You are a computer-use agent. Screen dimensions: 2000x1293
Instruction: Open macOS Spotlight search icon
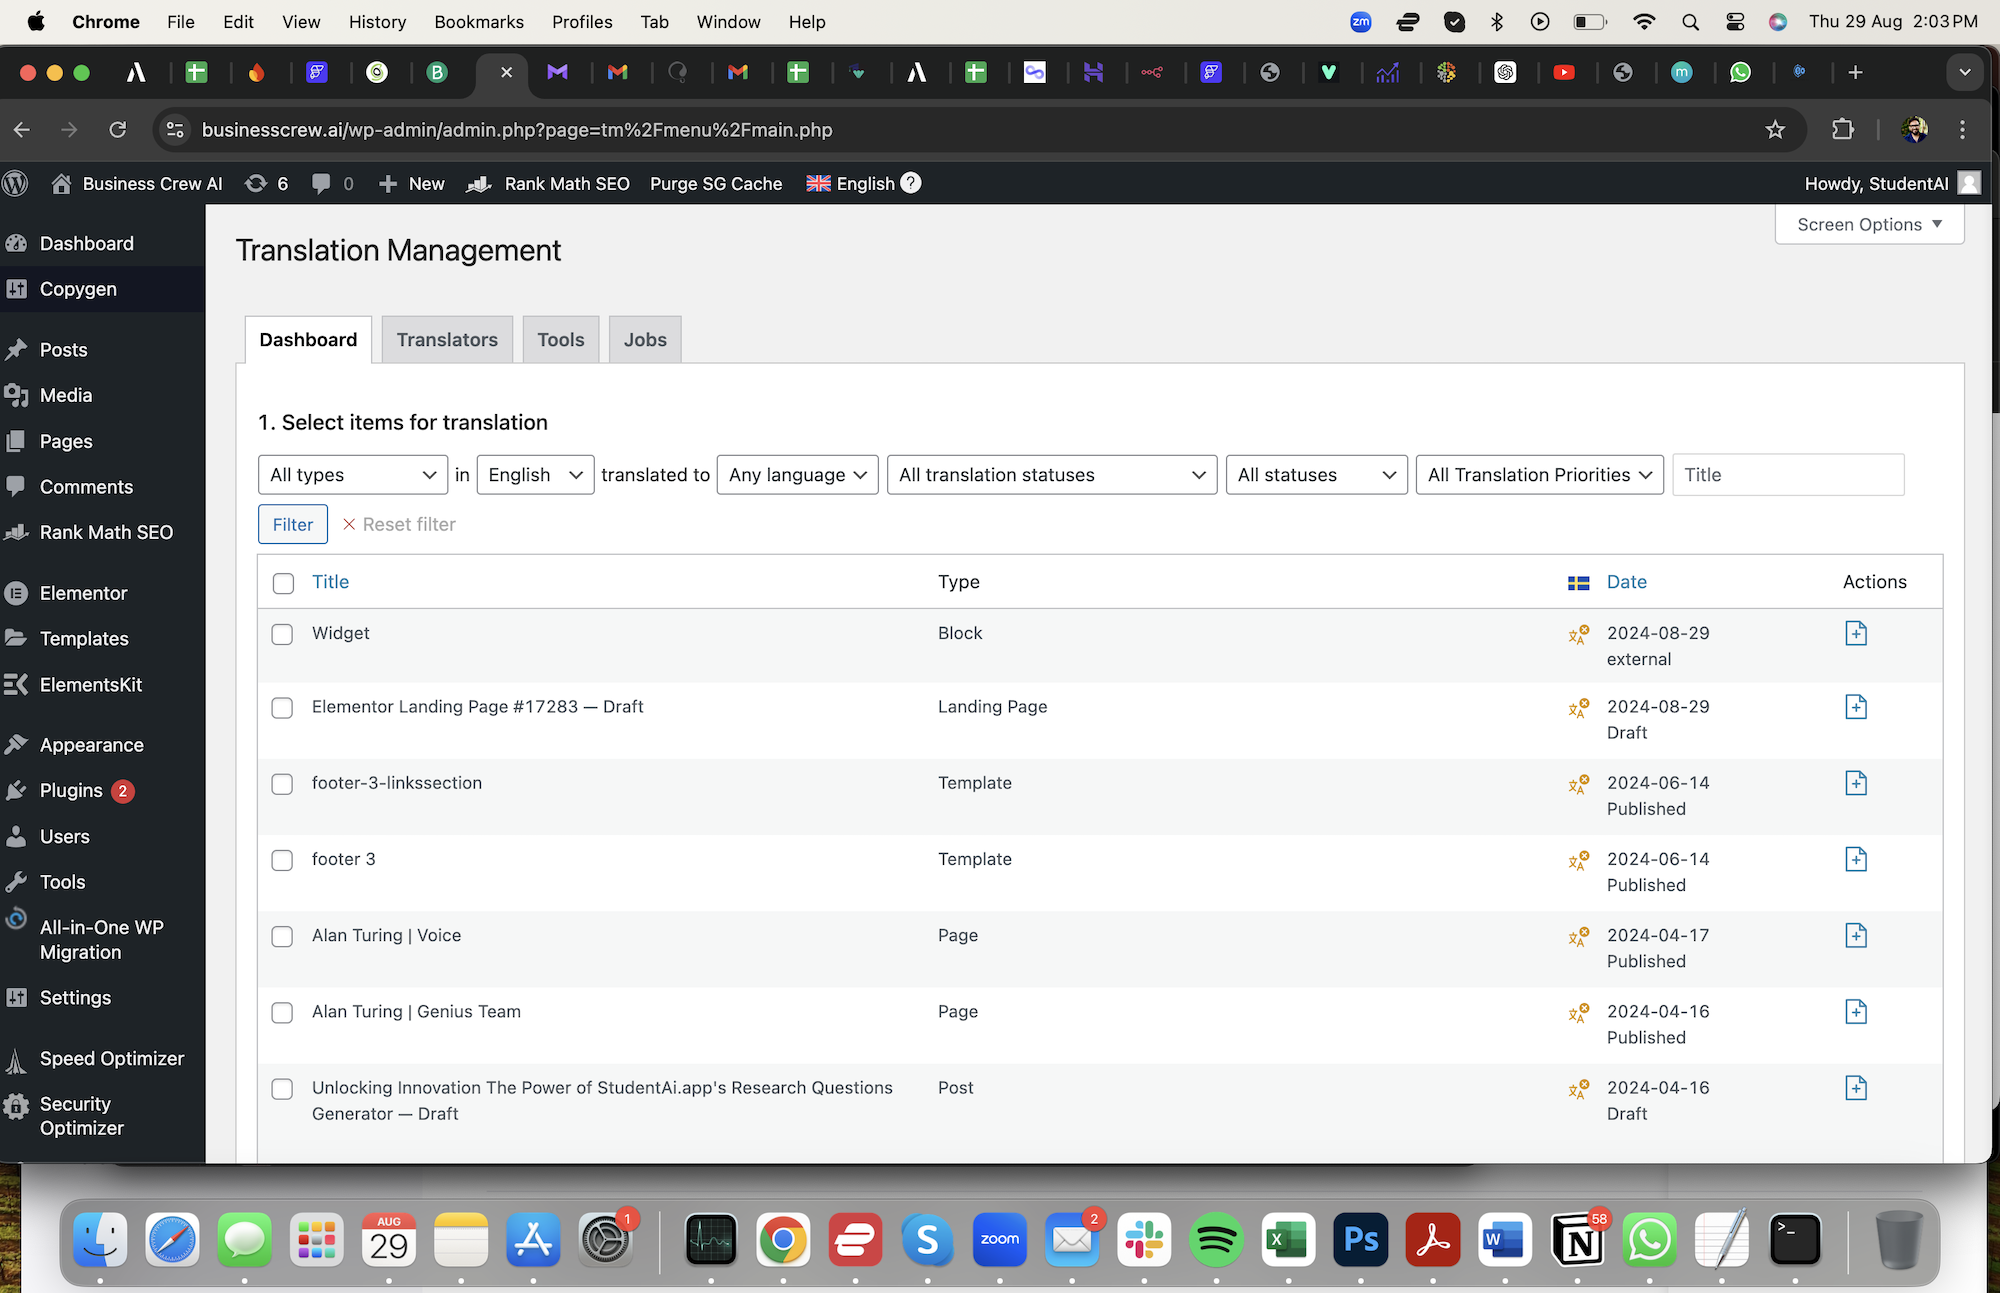(x=1690, y=22)
